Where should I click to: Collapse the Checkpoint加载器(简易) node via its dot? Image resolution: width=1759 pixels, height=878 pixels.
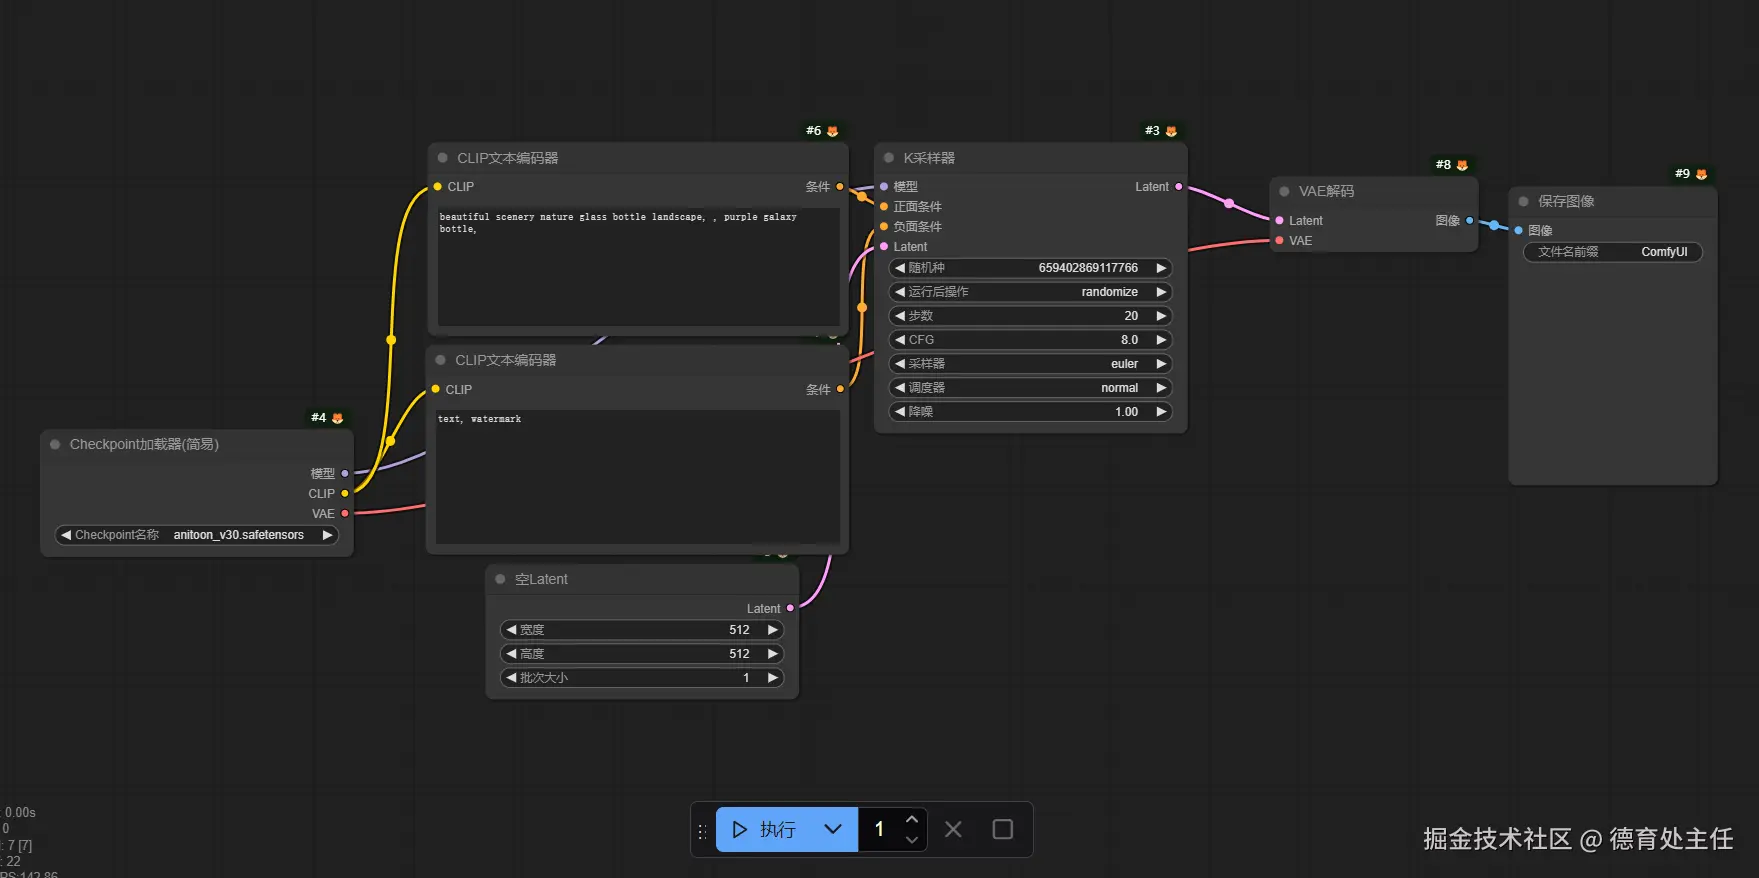pyautogui.click(x=55, y=444)
